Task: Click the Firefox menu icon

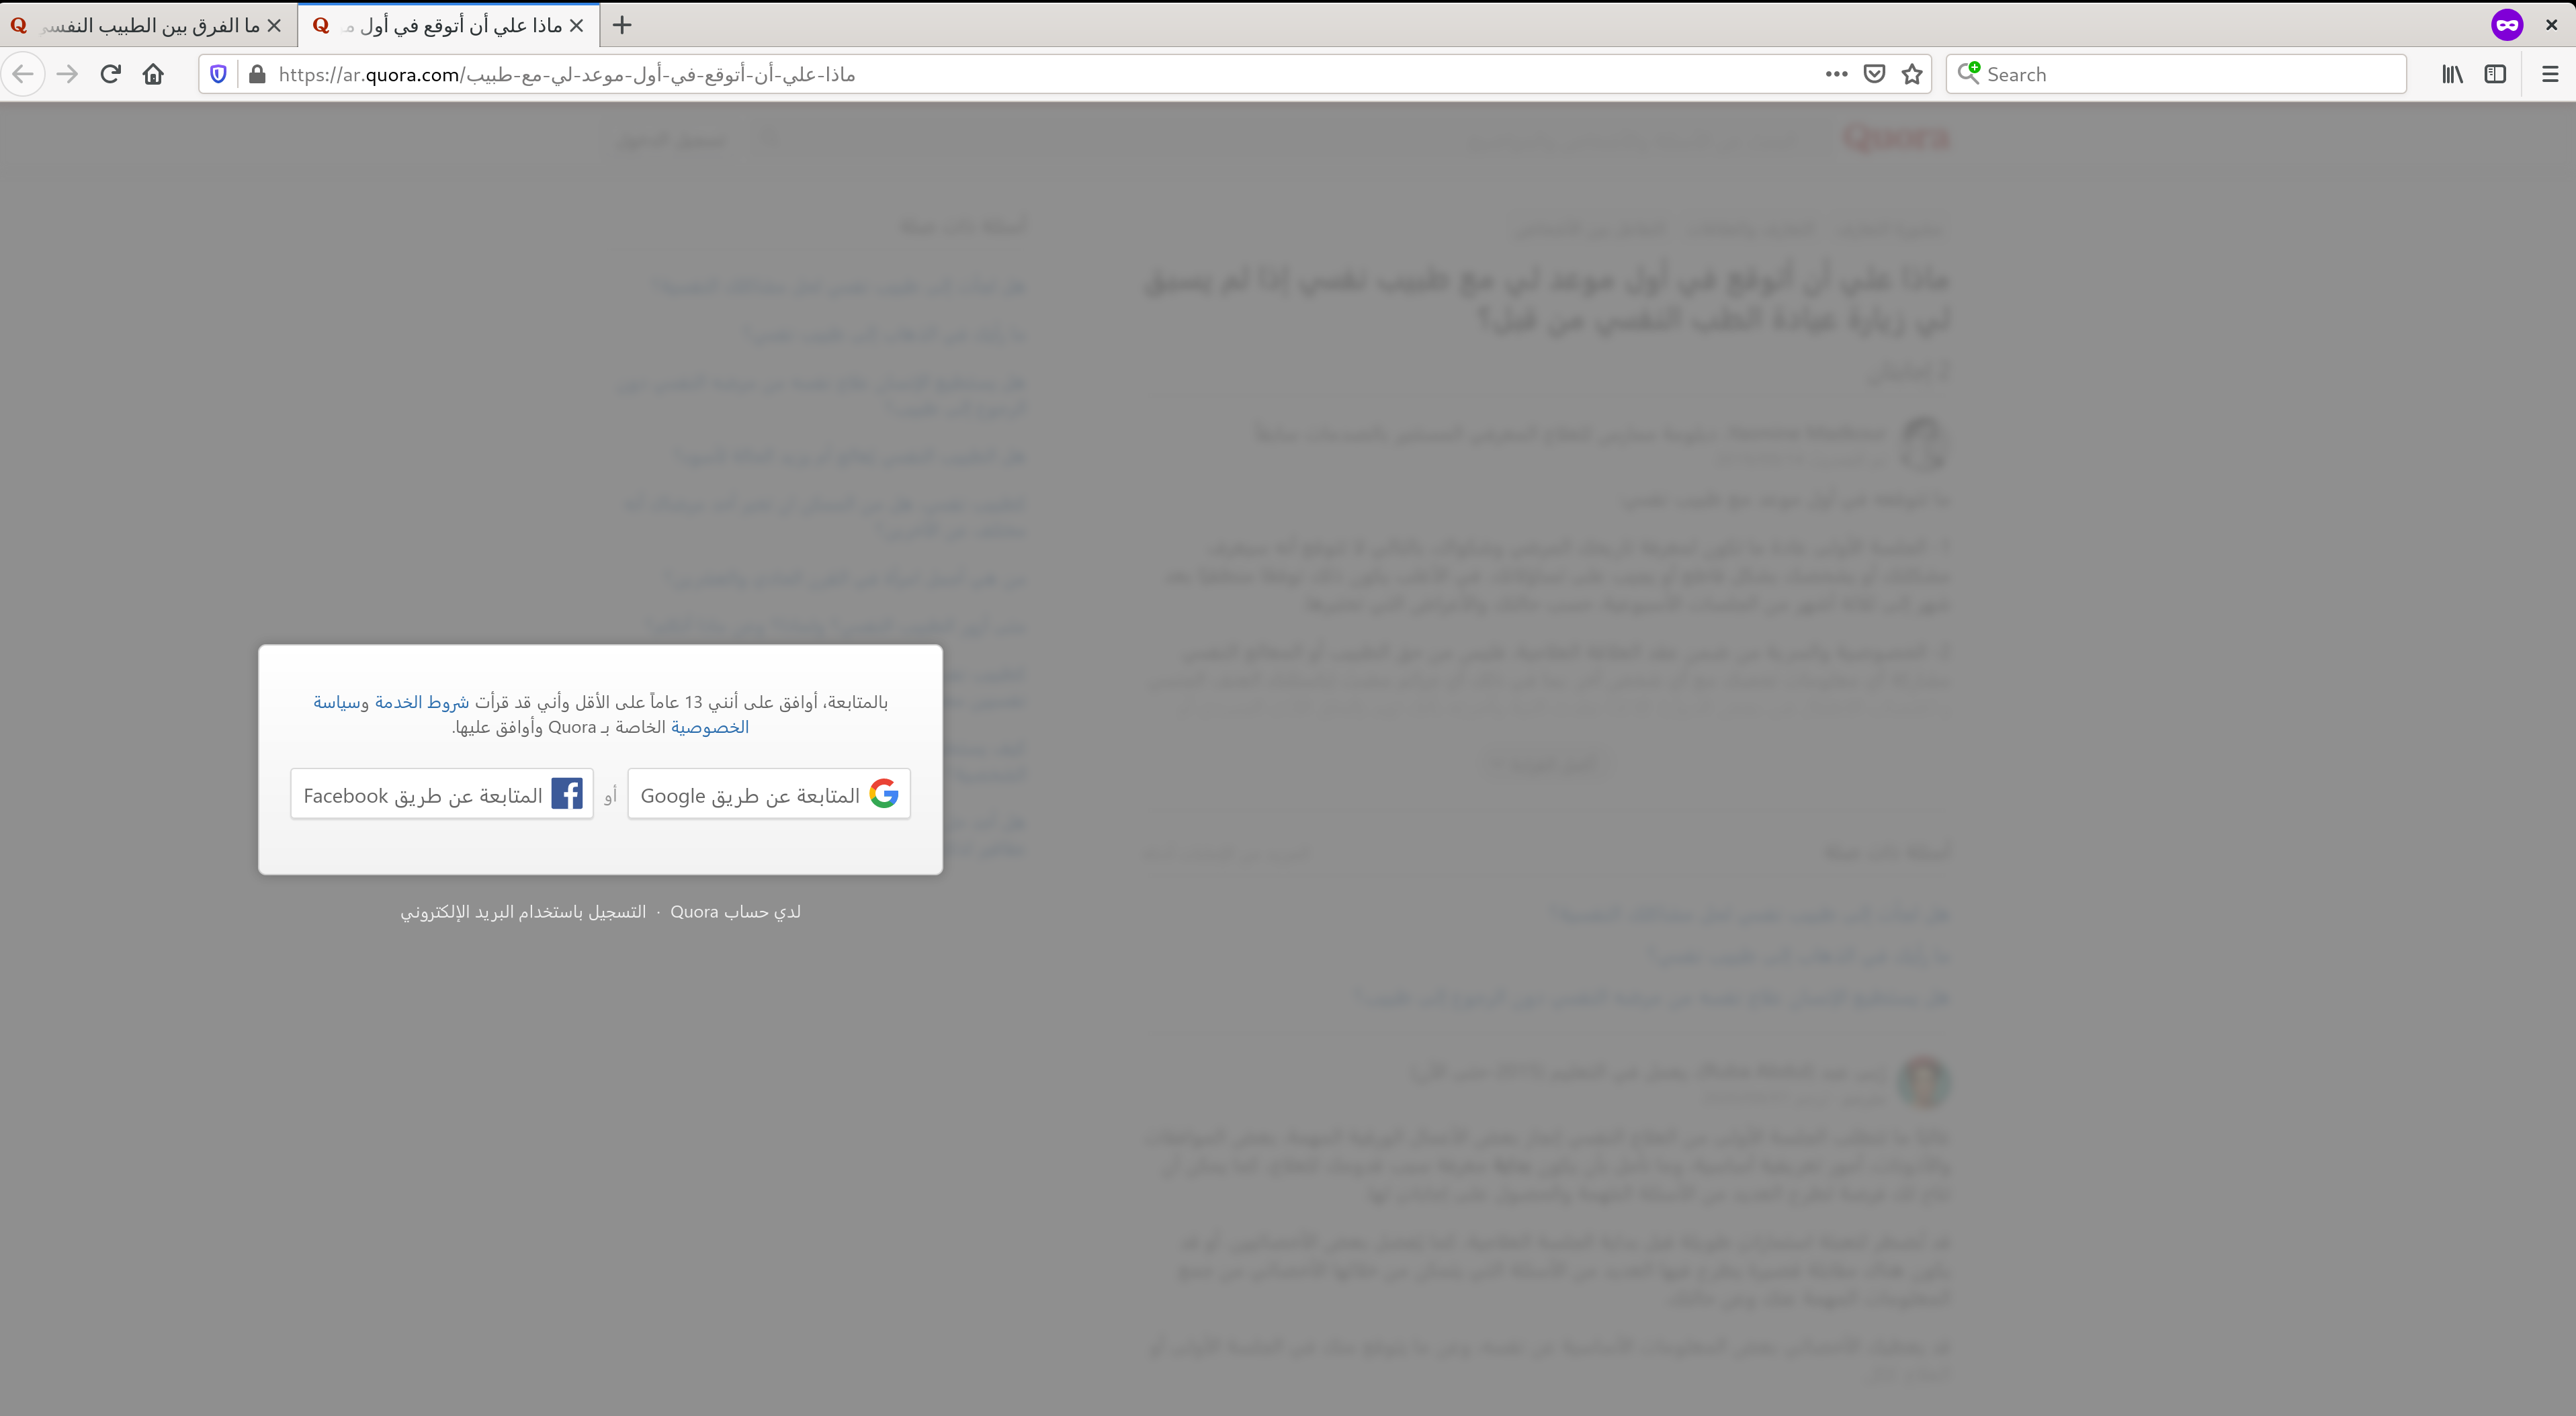Action: point(2550,73)
